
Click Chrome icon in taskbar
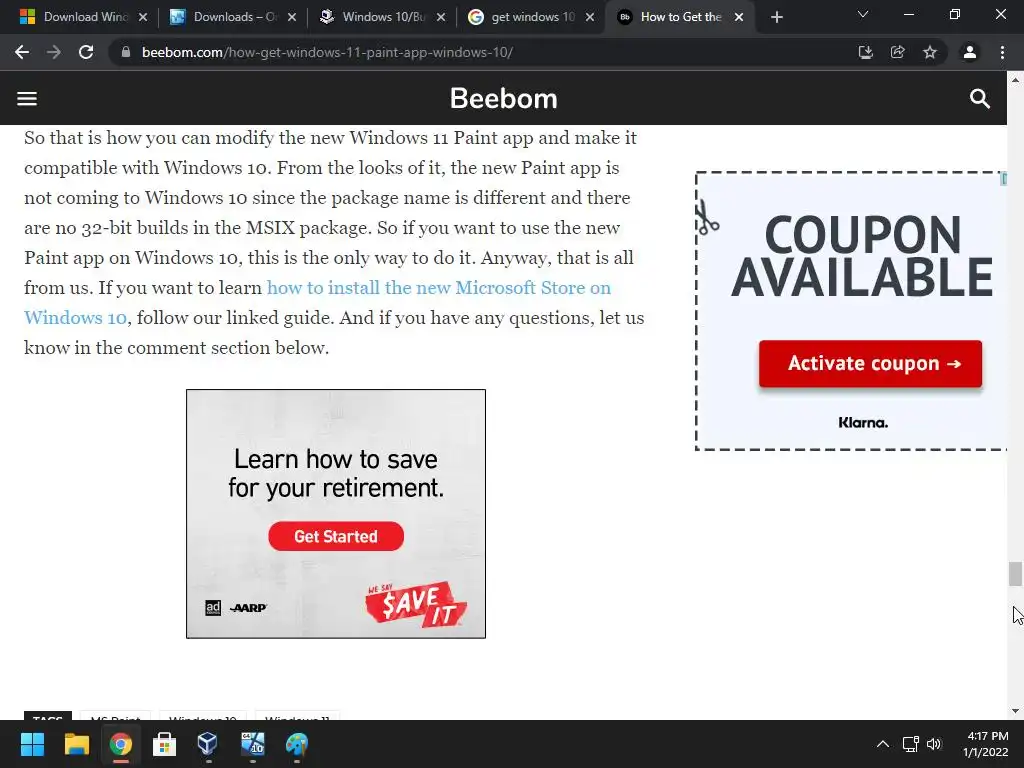pyautogui.click(x=120, y=744)
